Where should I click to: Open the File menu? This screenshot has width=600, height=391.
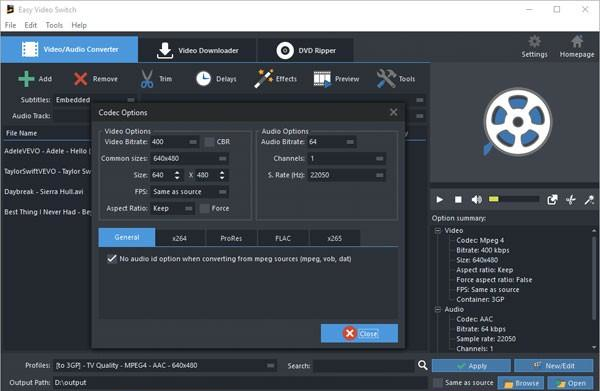click(10, 25)
